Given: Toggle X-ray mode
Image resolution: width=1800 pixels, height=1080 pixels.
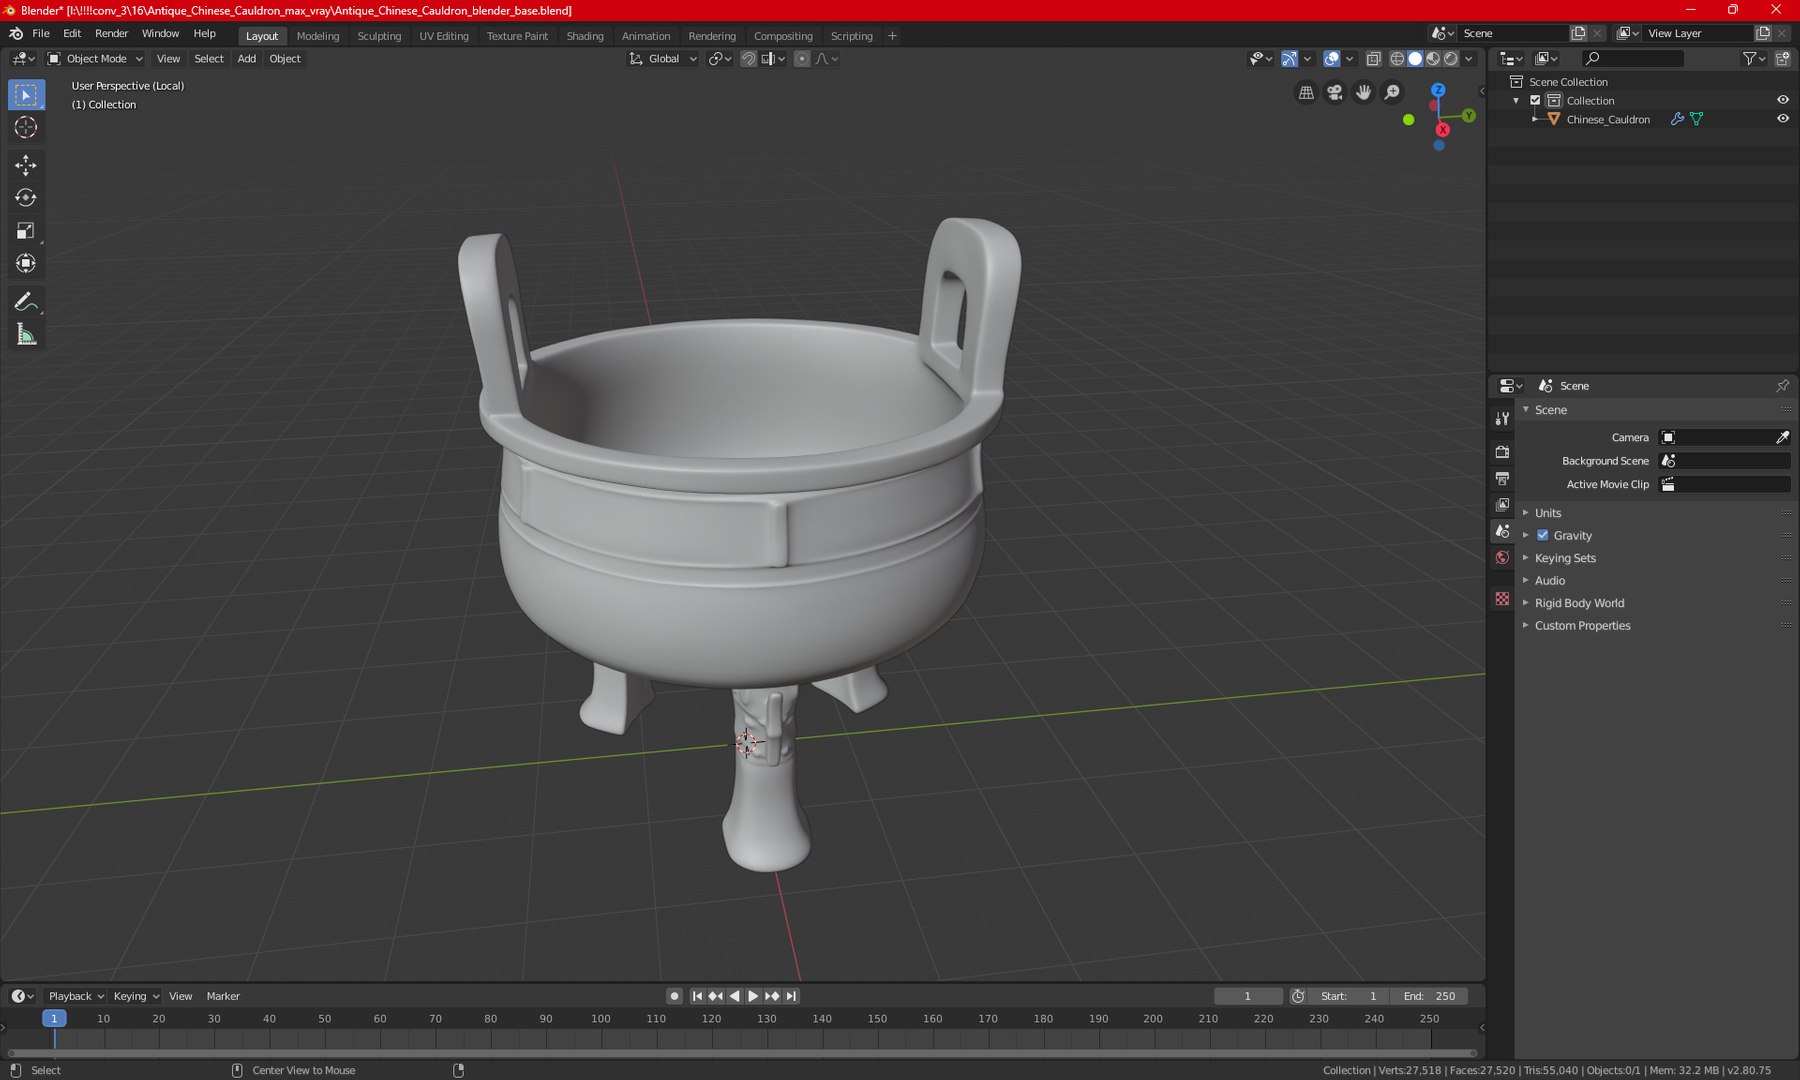Looking at the screenshot, I should (1374, 59).
